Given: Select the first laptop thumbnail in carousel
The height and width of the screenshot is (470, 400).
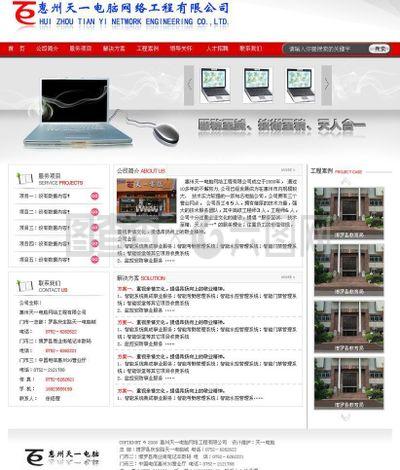Looking at the screenshot, I should [215, 85].
